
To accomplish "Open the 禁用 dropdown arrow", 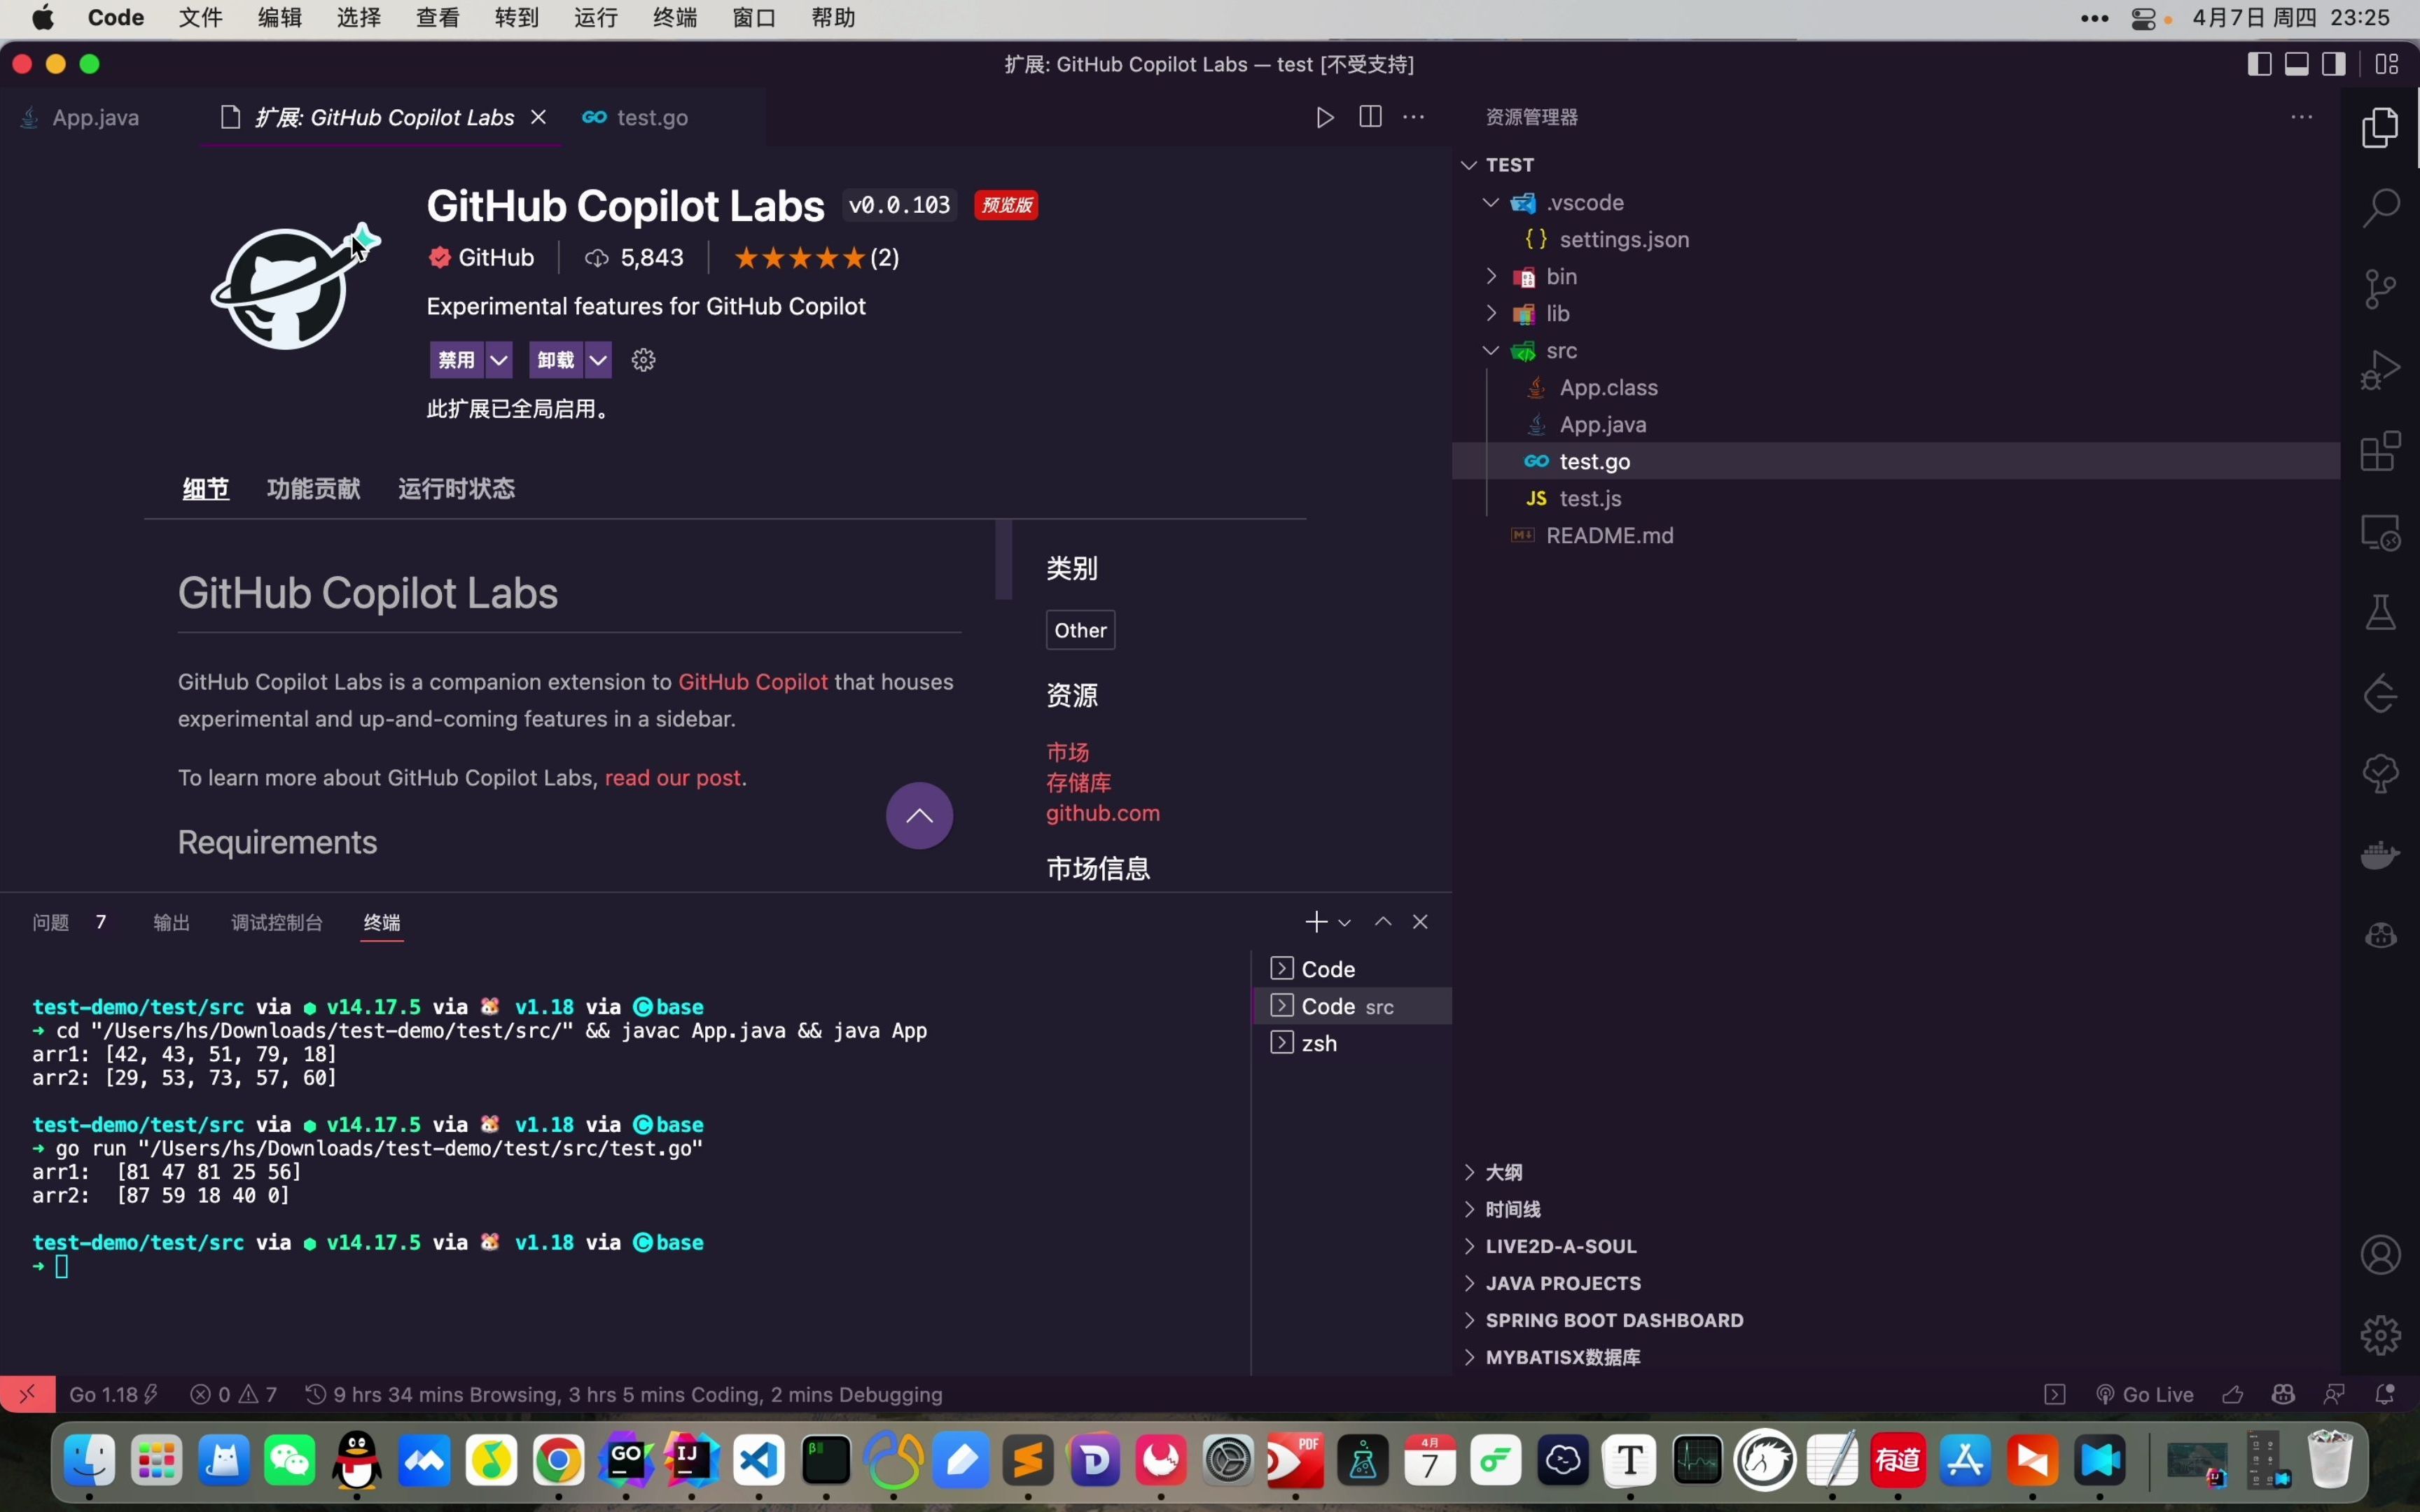I will [499, 360].
